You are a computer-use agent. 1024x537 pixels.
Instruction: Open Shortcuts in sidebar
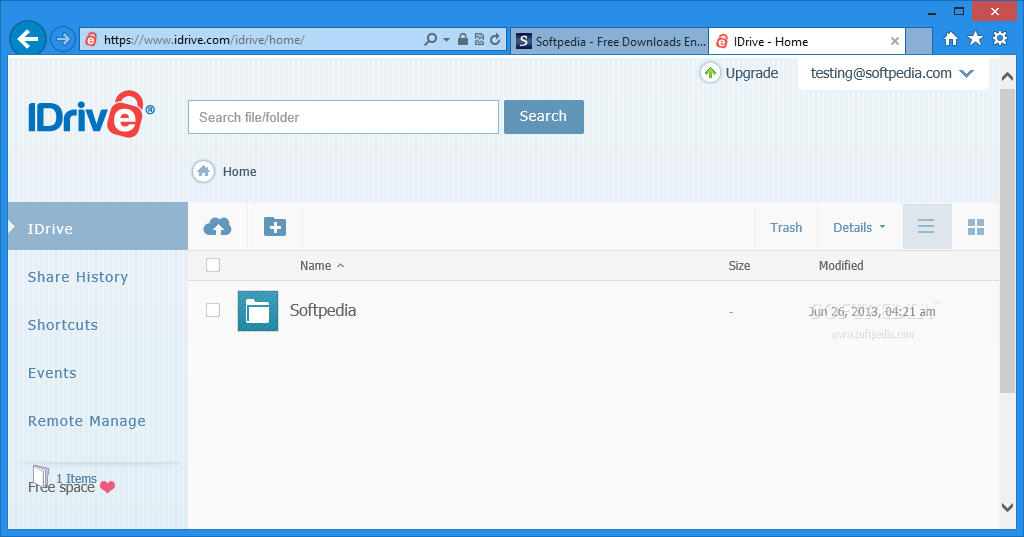click(63, 325)
